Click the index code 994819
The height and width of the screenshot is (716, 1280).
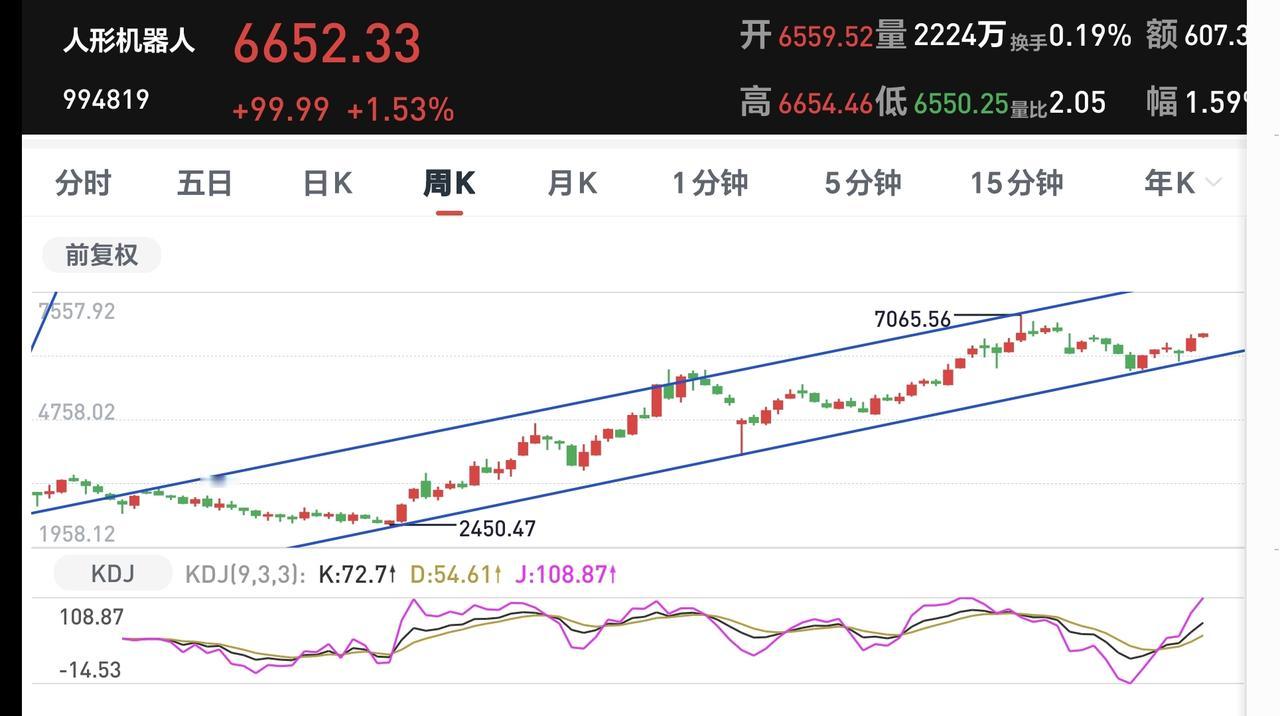click(x=106, y=100)
